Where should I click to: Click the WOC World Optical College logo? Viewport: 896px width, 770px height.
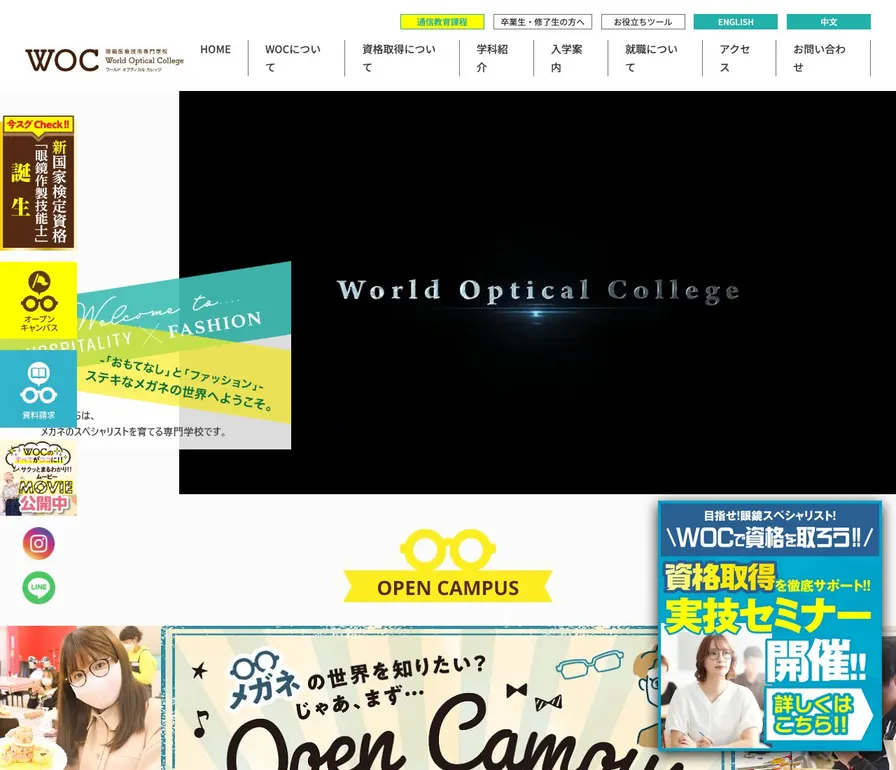(105, 60)
